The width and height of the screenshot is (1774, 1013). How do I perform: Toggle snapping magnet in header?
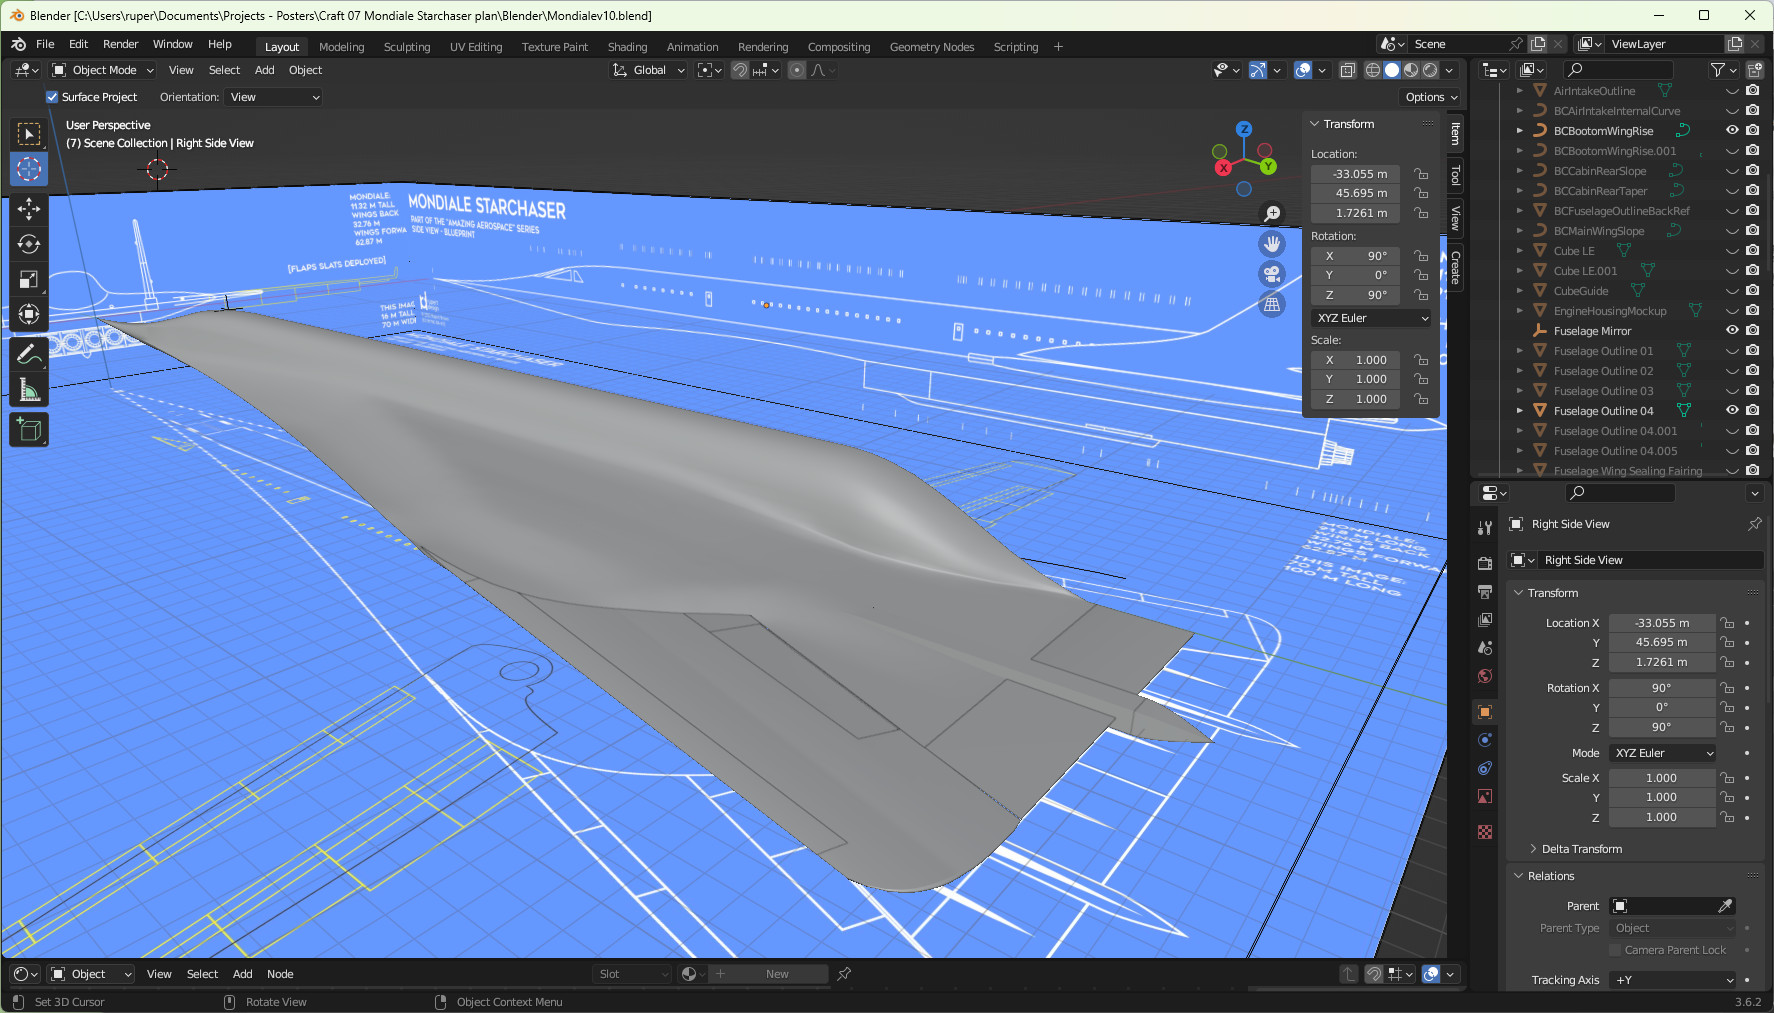point(740,70)
